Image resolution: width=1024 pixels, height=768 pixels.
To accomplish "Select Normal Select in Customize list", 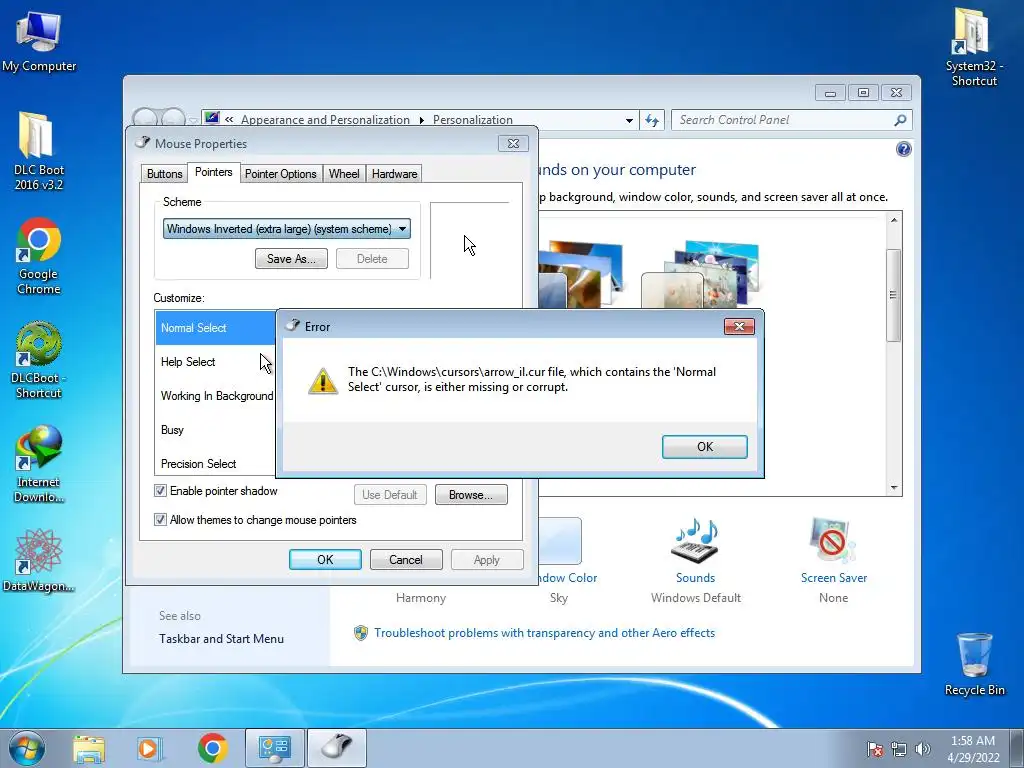I will (215, 328).
